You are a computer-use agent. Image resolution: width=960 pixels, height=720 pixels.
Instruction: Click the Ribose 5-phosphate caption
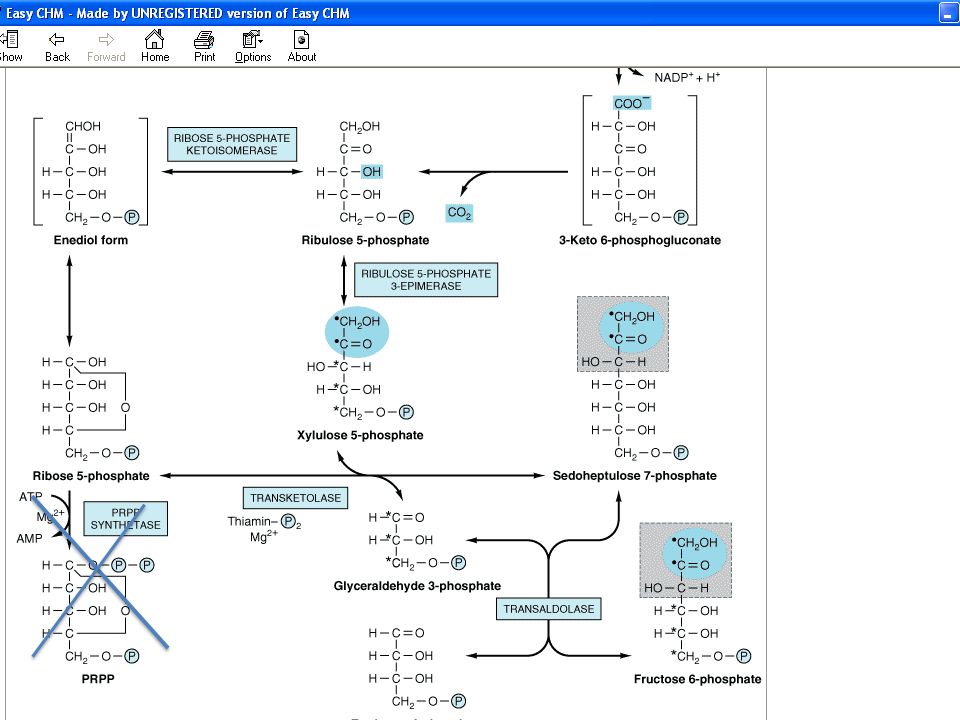(x=91, y=476)
